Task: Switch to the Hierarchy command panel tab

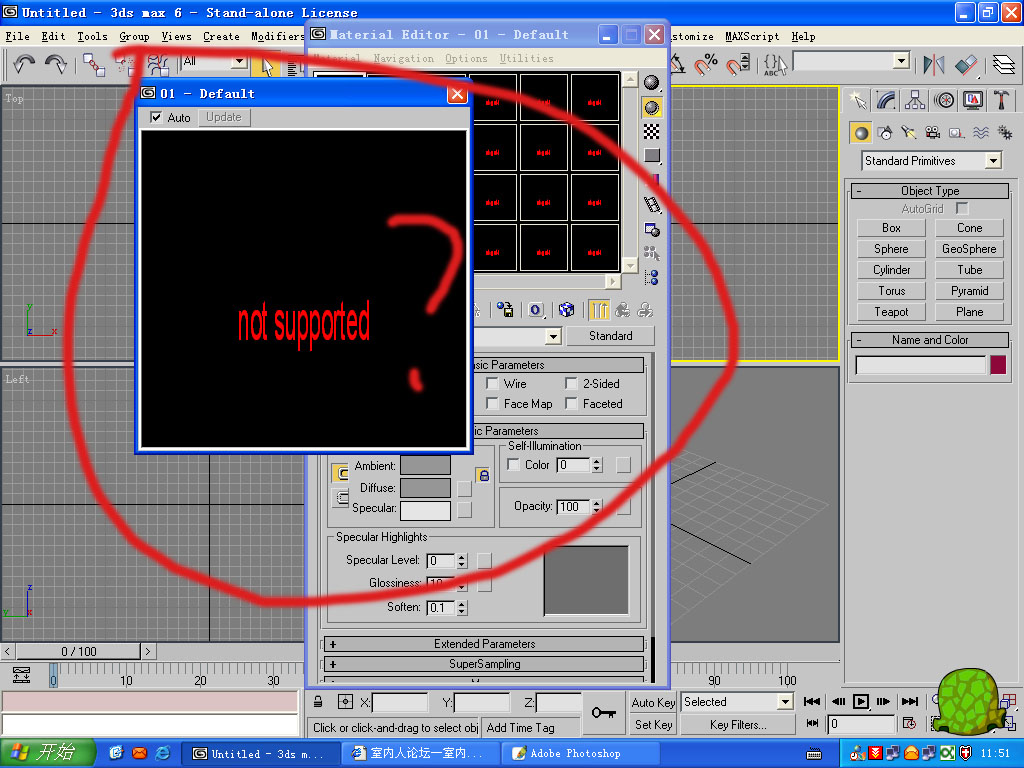Action: [915, 100]
